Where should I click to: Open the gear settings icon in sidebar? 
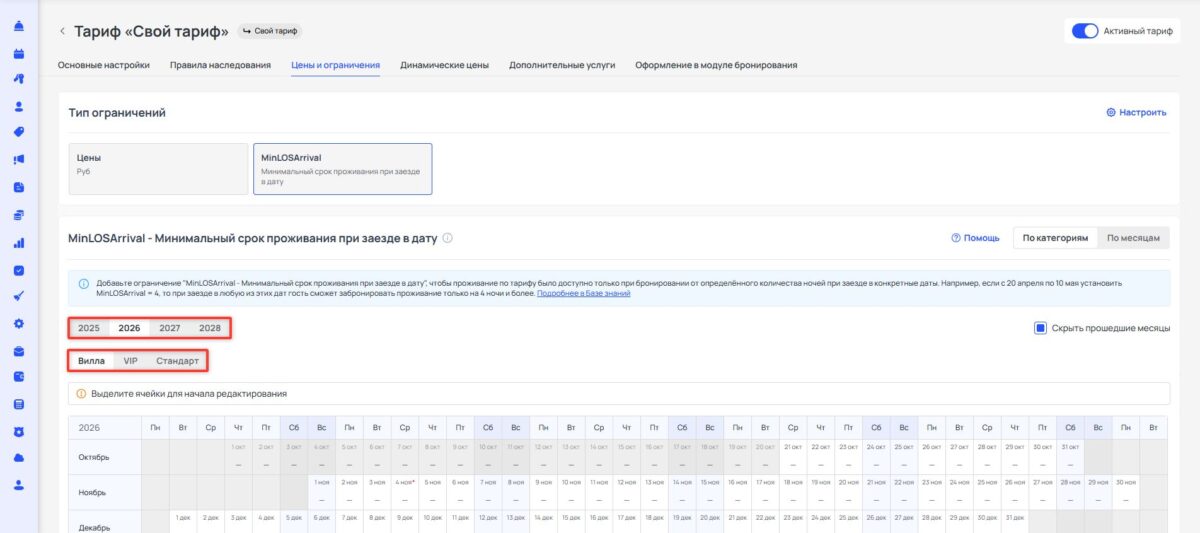pyautogui.click(x=19, y=324)
